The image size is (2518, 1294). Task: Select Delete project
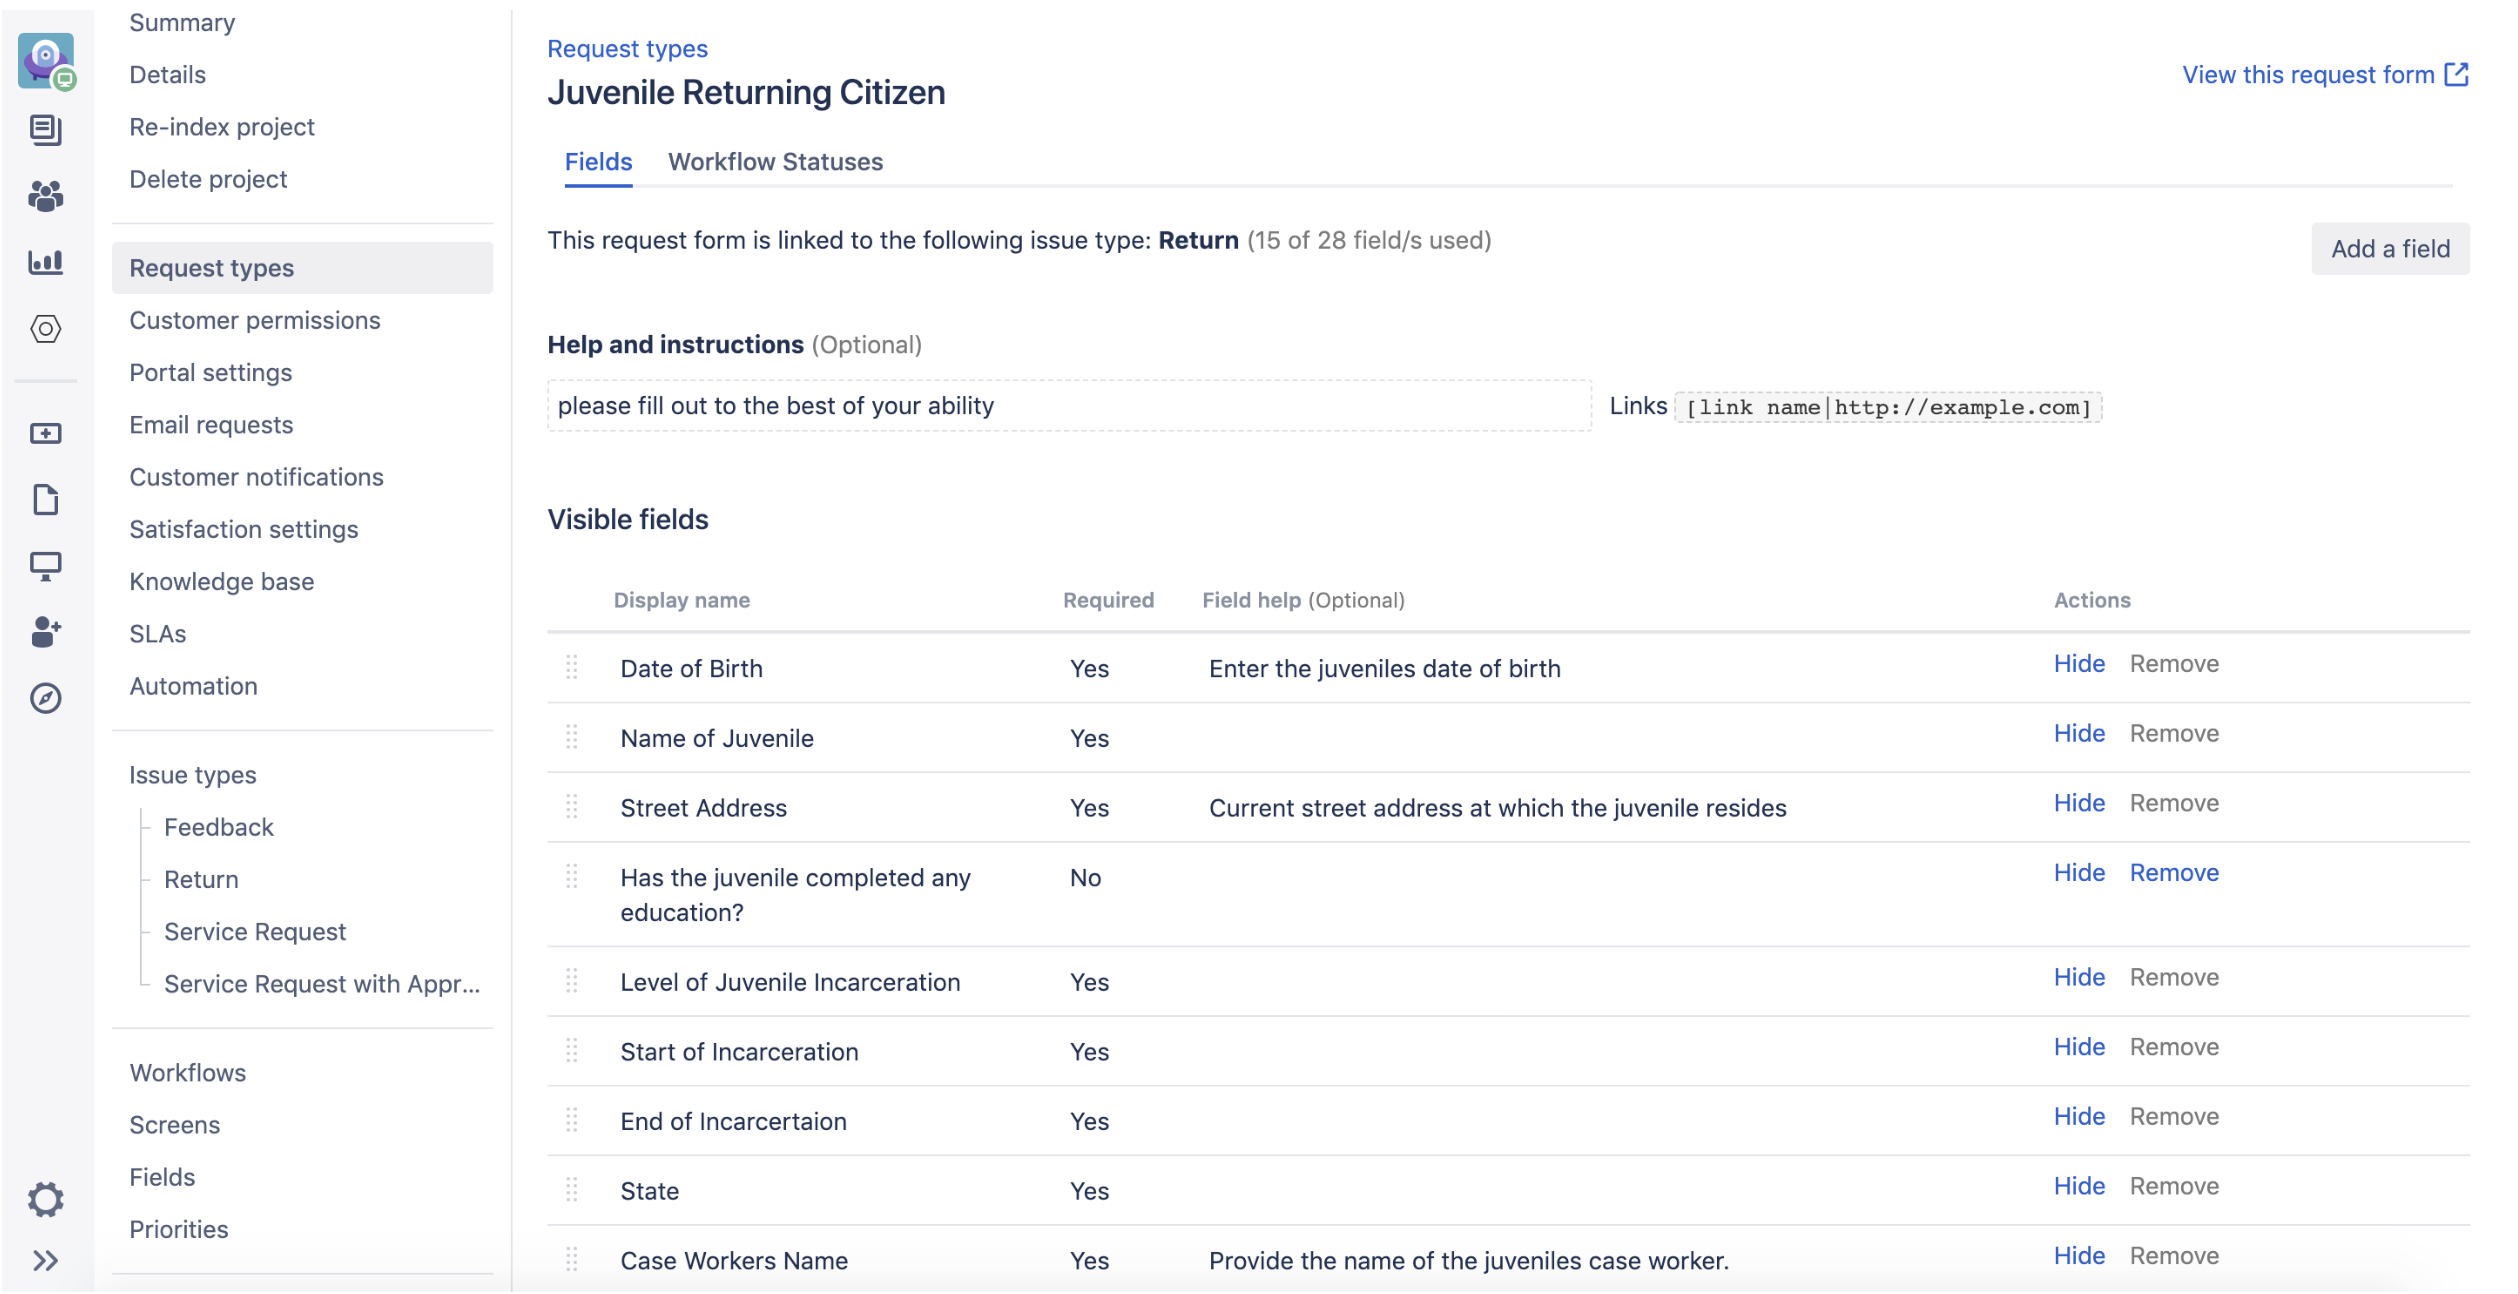(208, 179)
